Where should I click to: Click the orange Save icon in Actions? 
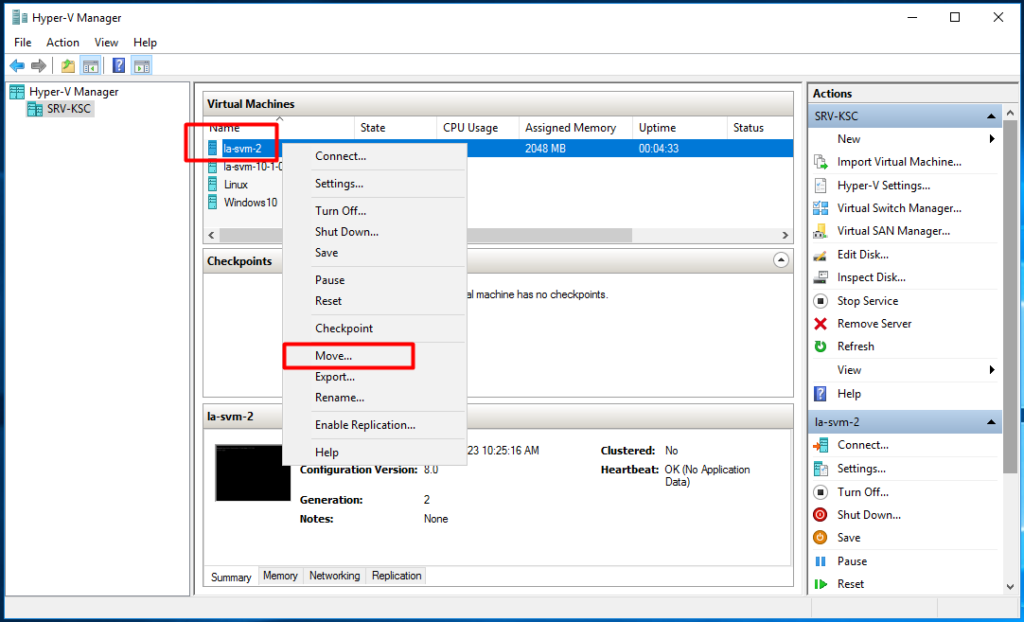[820, 538]
